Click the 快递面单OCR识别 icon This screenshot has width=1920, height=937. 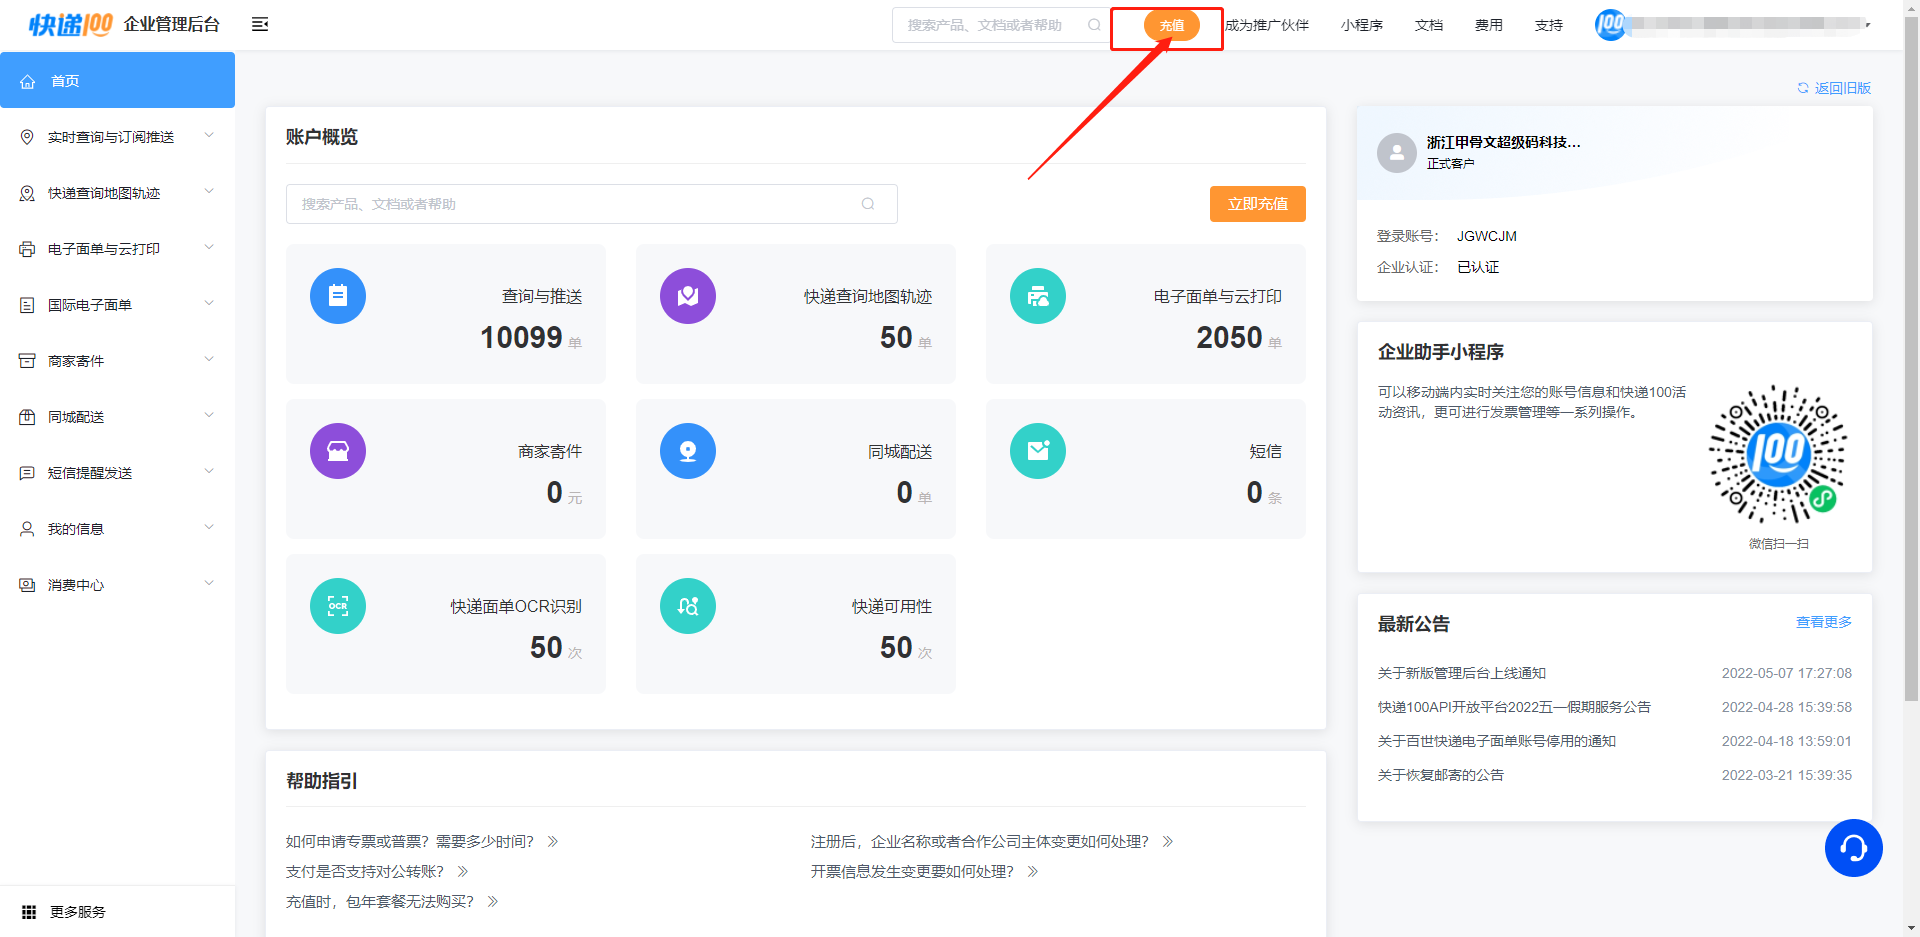(x=338, y=606)
